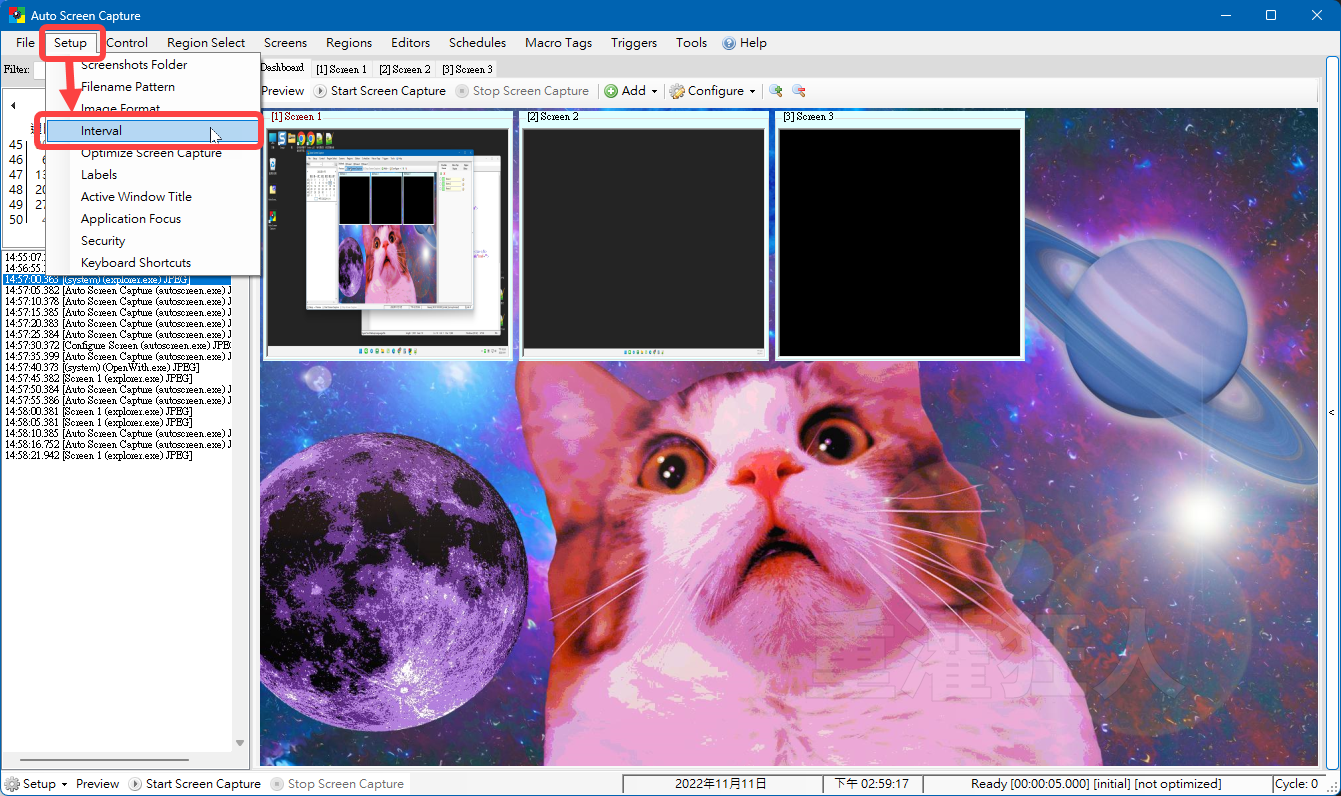Switch to the Dashboard tab

coord(283,68)
